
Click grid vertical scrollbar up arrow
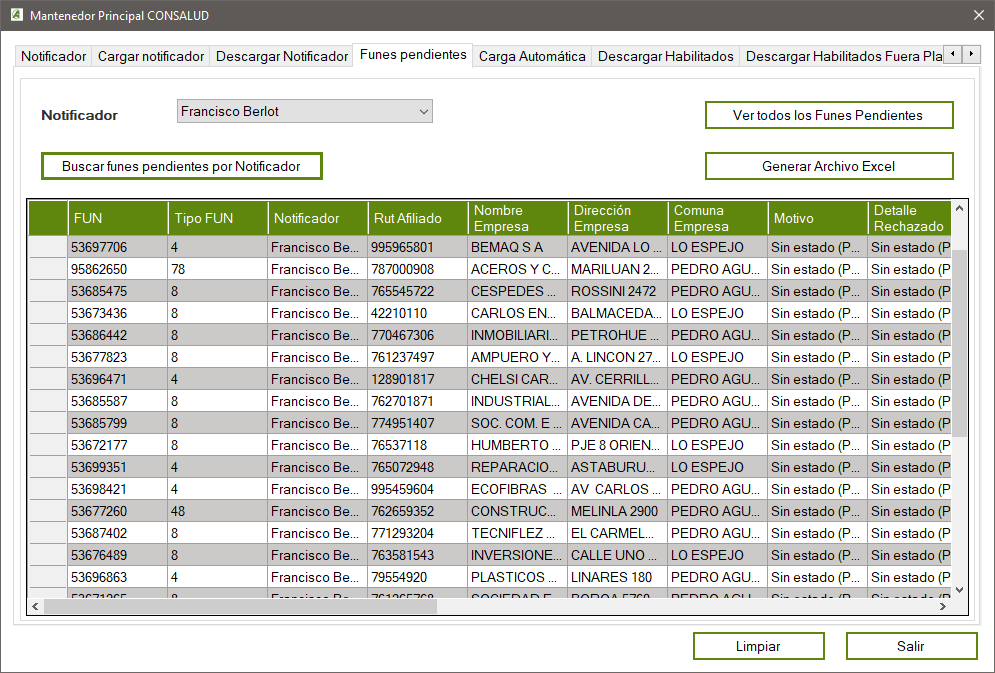coord(960,210)
